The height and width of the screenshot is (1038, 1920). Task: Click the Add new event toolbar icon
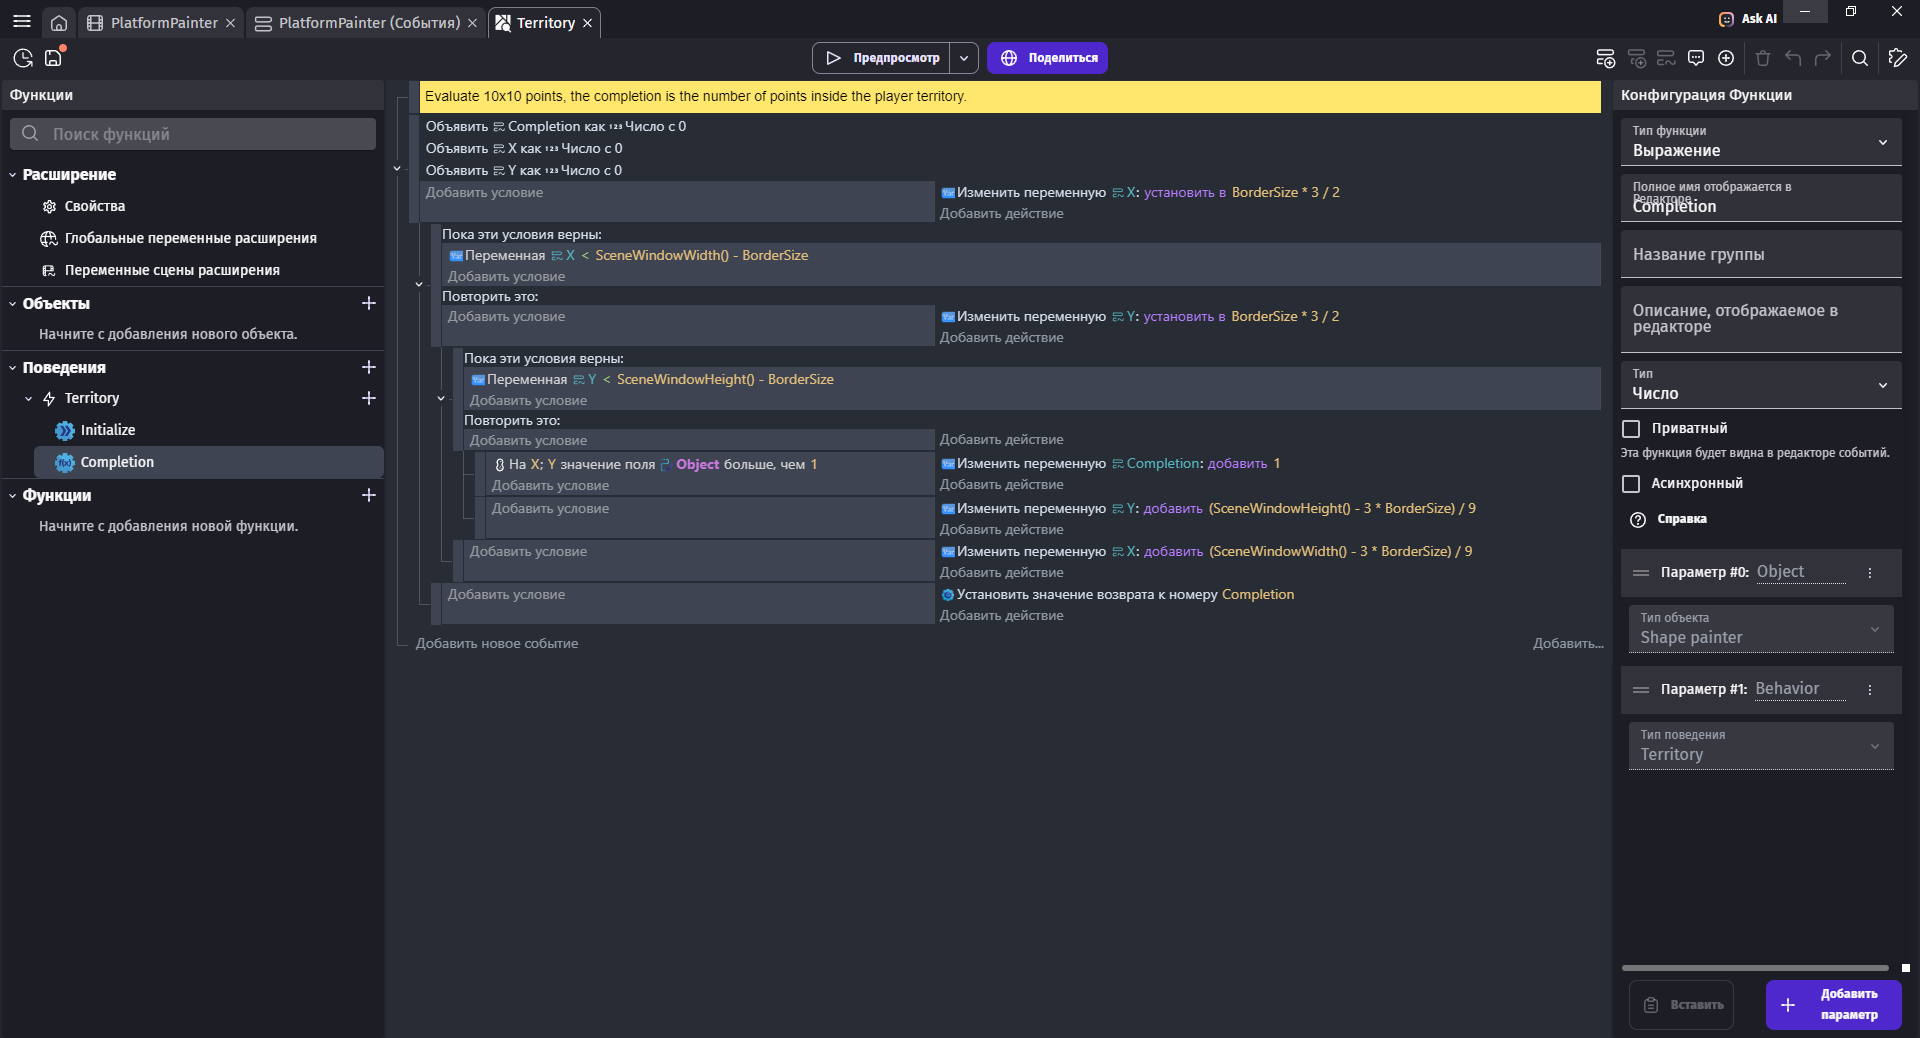tap(1605, 58)
